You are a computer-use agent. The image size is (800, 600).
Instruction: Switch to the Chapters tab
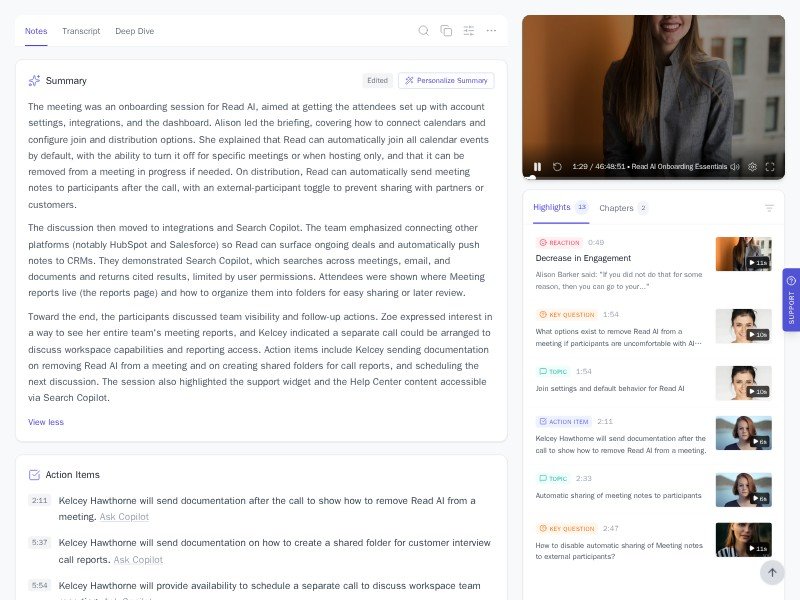[616, 208]
